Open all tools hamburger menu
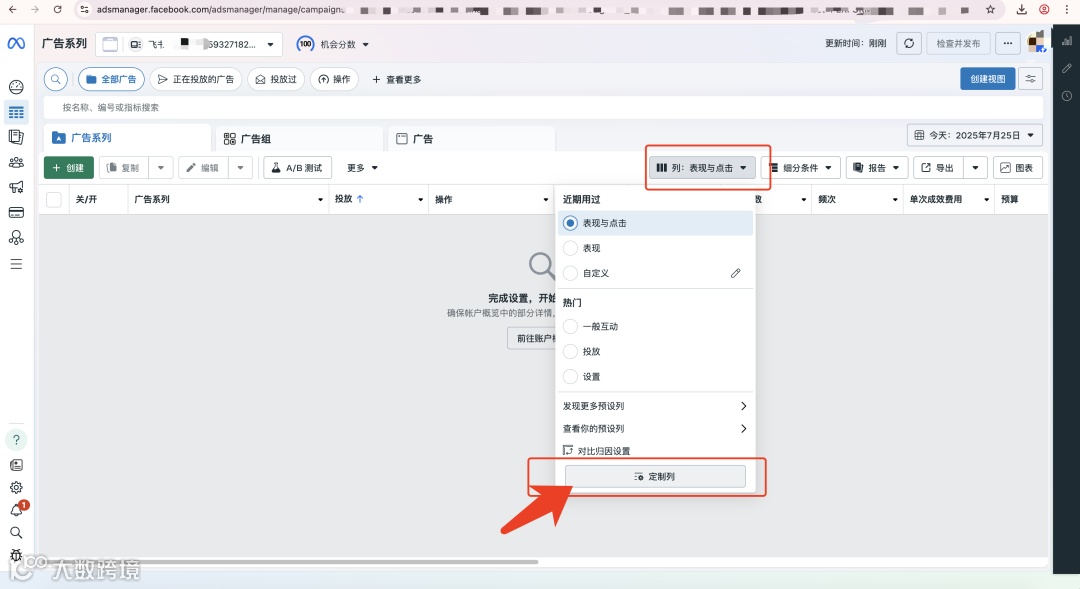1080x589 pixels. pos(16,264)
